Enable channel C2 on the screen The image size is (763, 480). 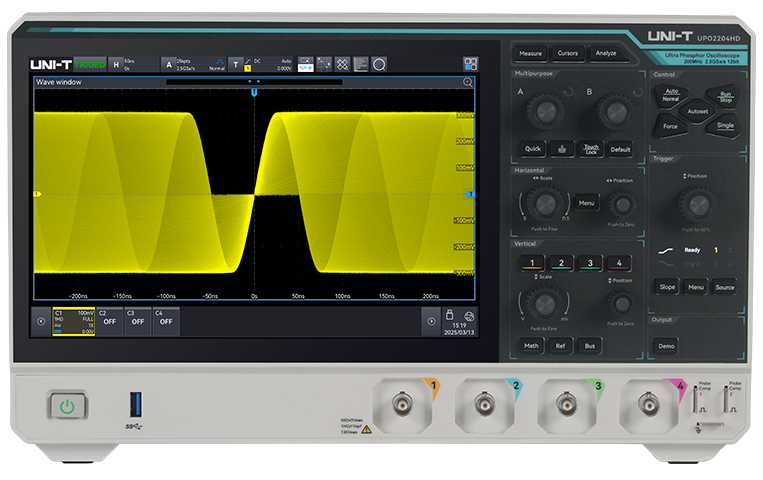click(x=109, y=320)
